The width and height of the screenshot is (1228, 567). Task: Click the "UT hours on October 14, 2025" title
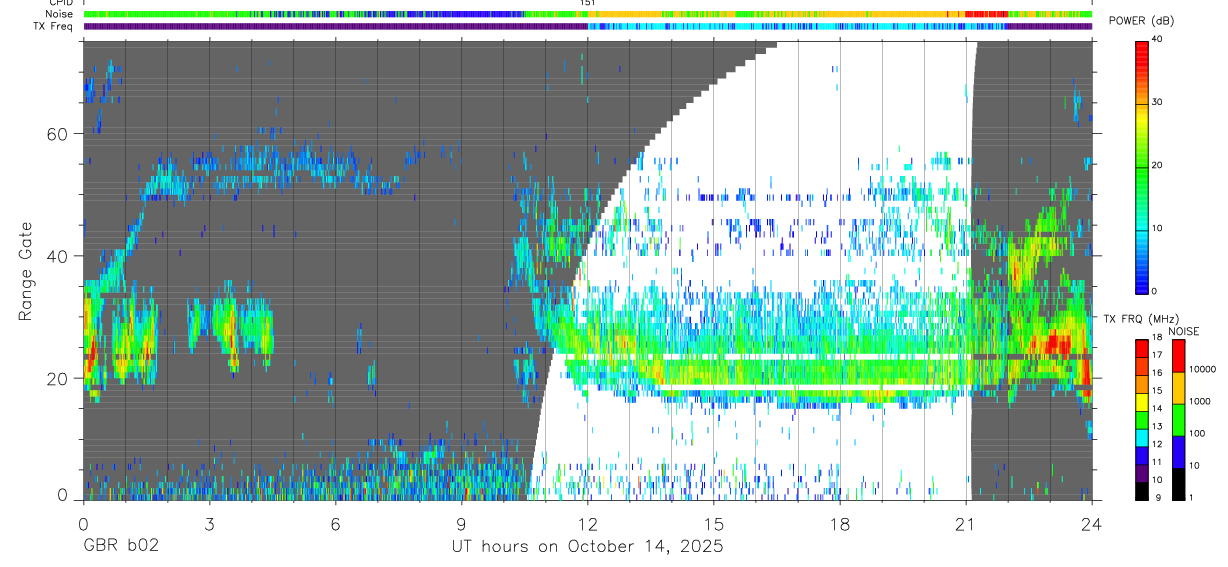[587, 547]
